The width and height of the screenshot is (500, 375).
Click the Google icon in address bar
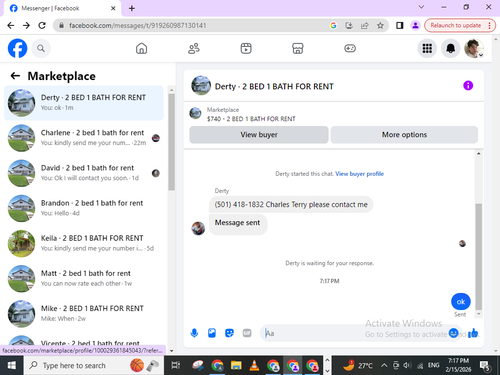pyautogui.click(x=333, y=25)
